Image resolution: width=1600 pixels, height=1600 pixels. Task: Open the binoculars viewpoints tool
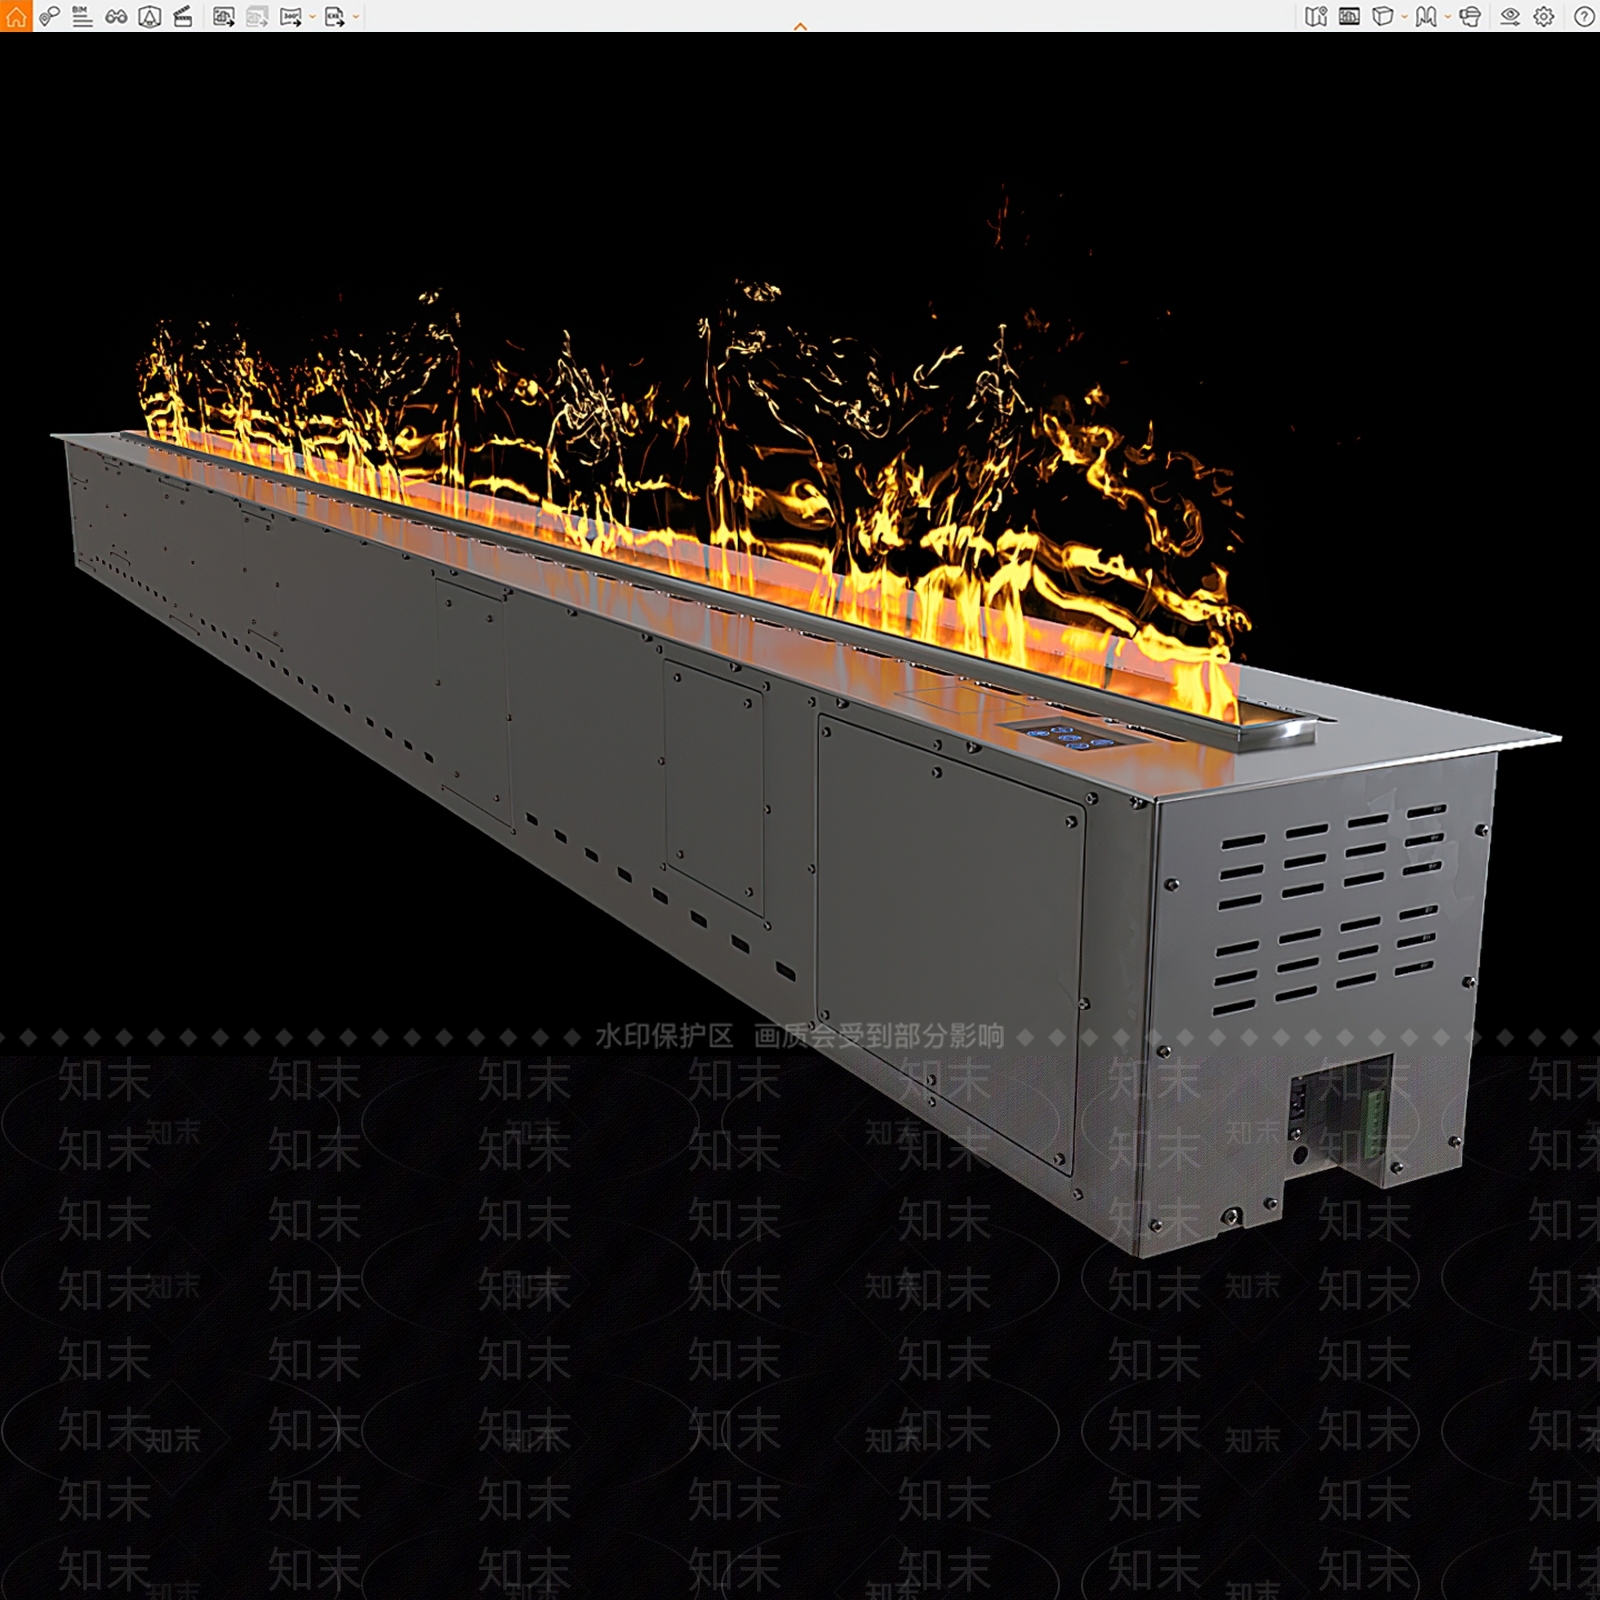click(116, 16)
